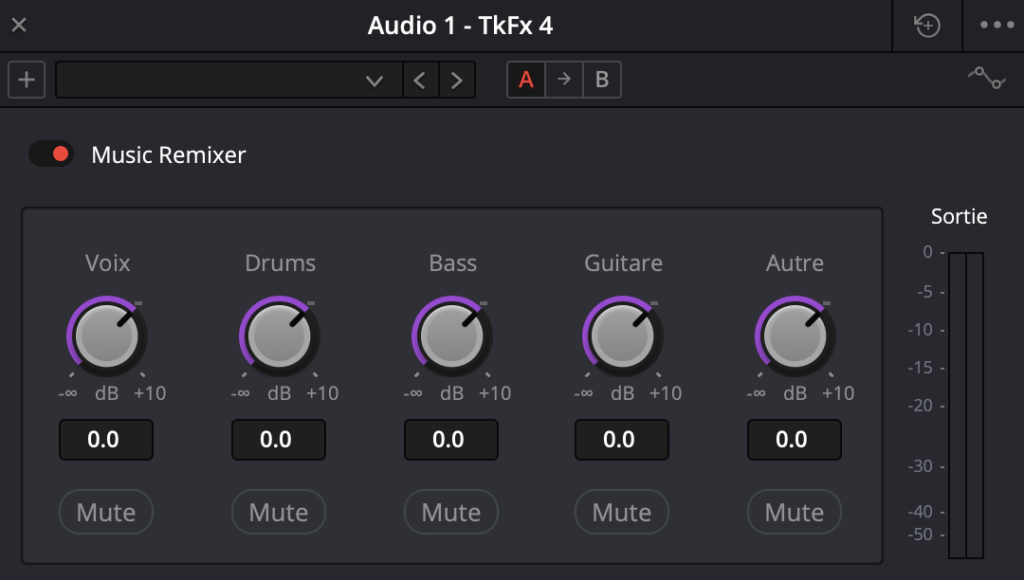The width and height of the screenshot is (1024, 580).
Task: Click the Sortie label
Action: (959, 216)
